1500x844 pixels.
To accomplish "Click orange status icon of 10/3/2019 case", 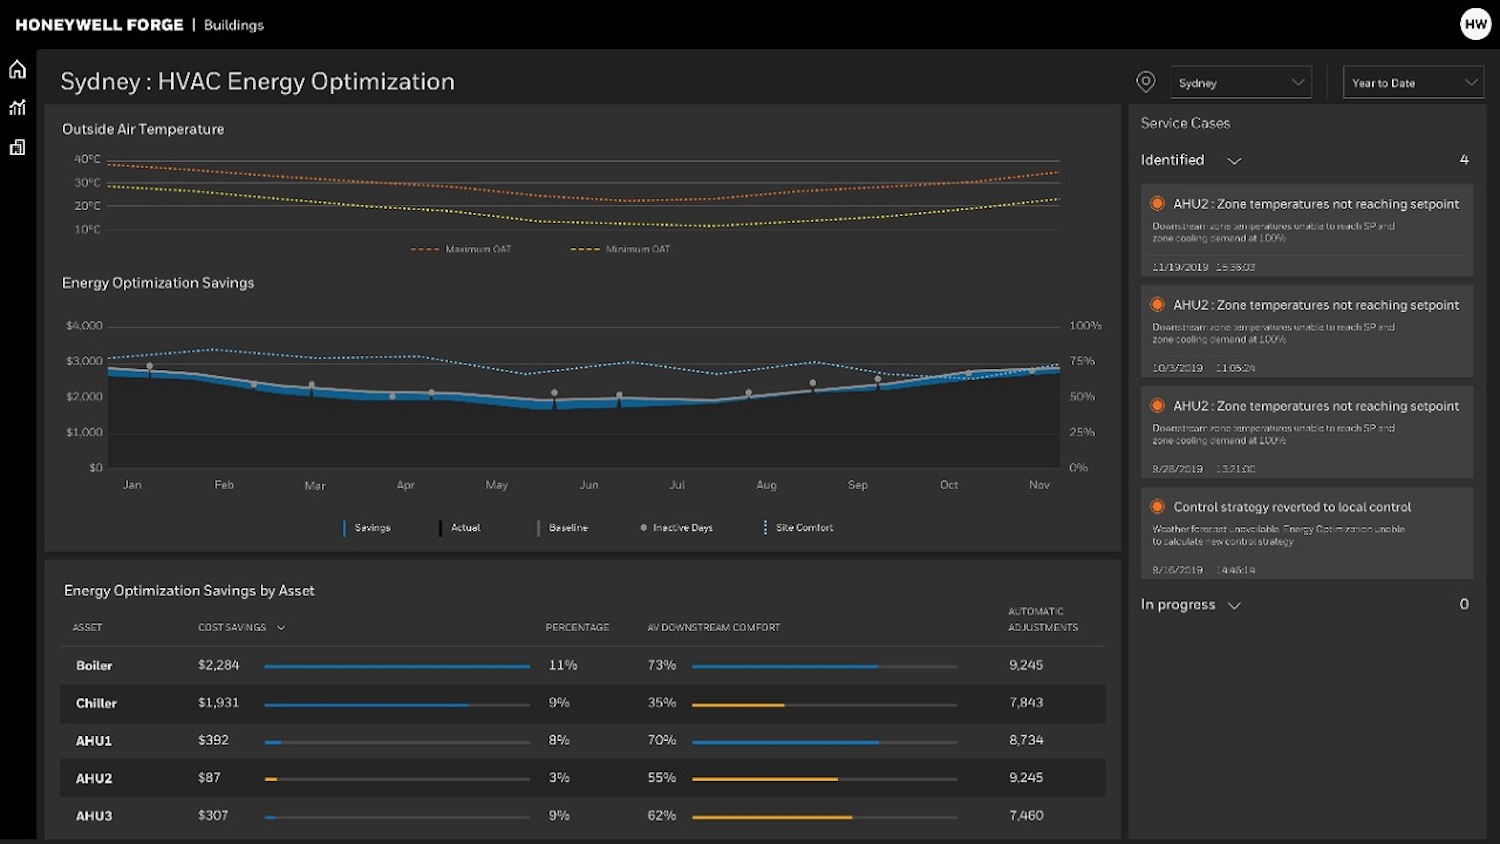I will pos(1157,304).
